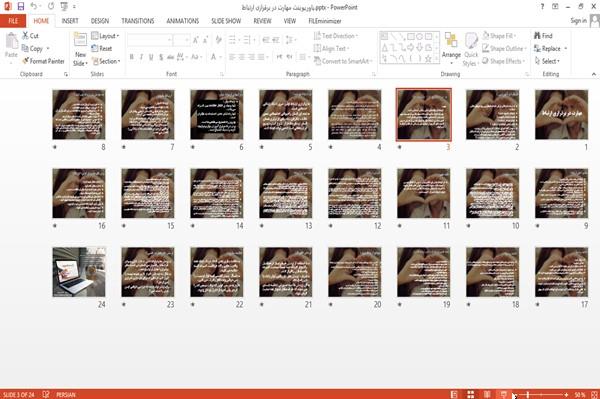Open the Font size combo box
The image size is (600, 399).
[181, 40]
